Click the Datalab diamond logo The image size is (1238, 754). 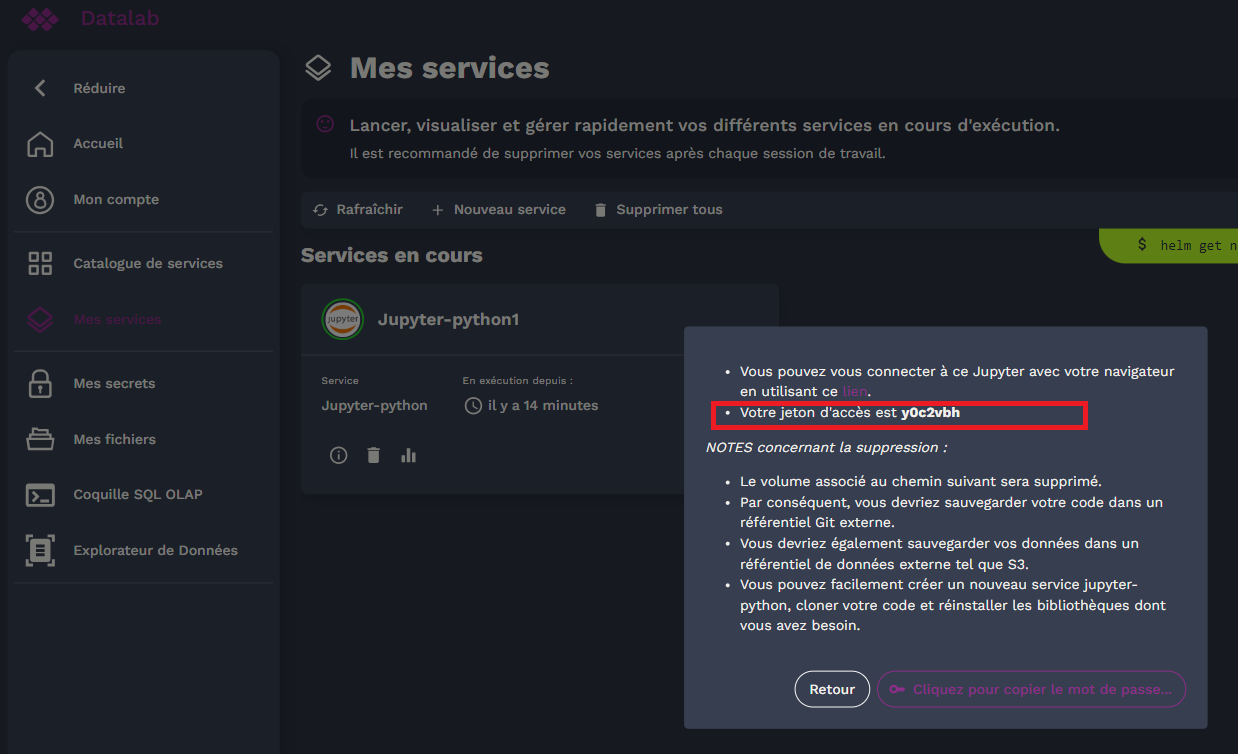coord(40,19)
